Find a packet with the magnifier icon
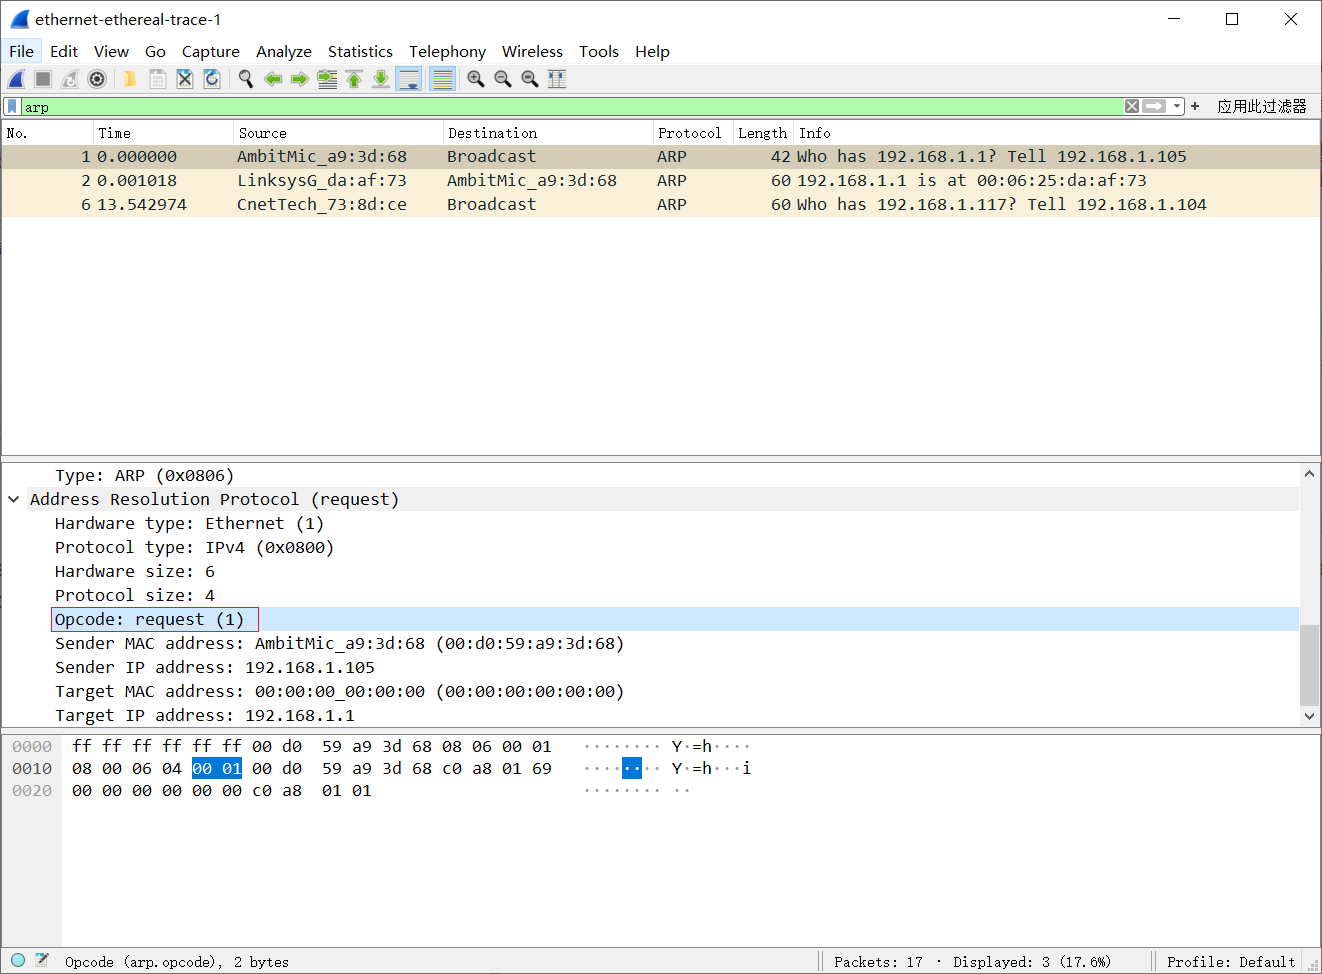This screenshot has width=1322, height=974. click(245, 79)
